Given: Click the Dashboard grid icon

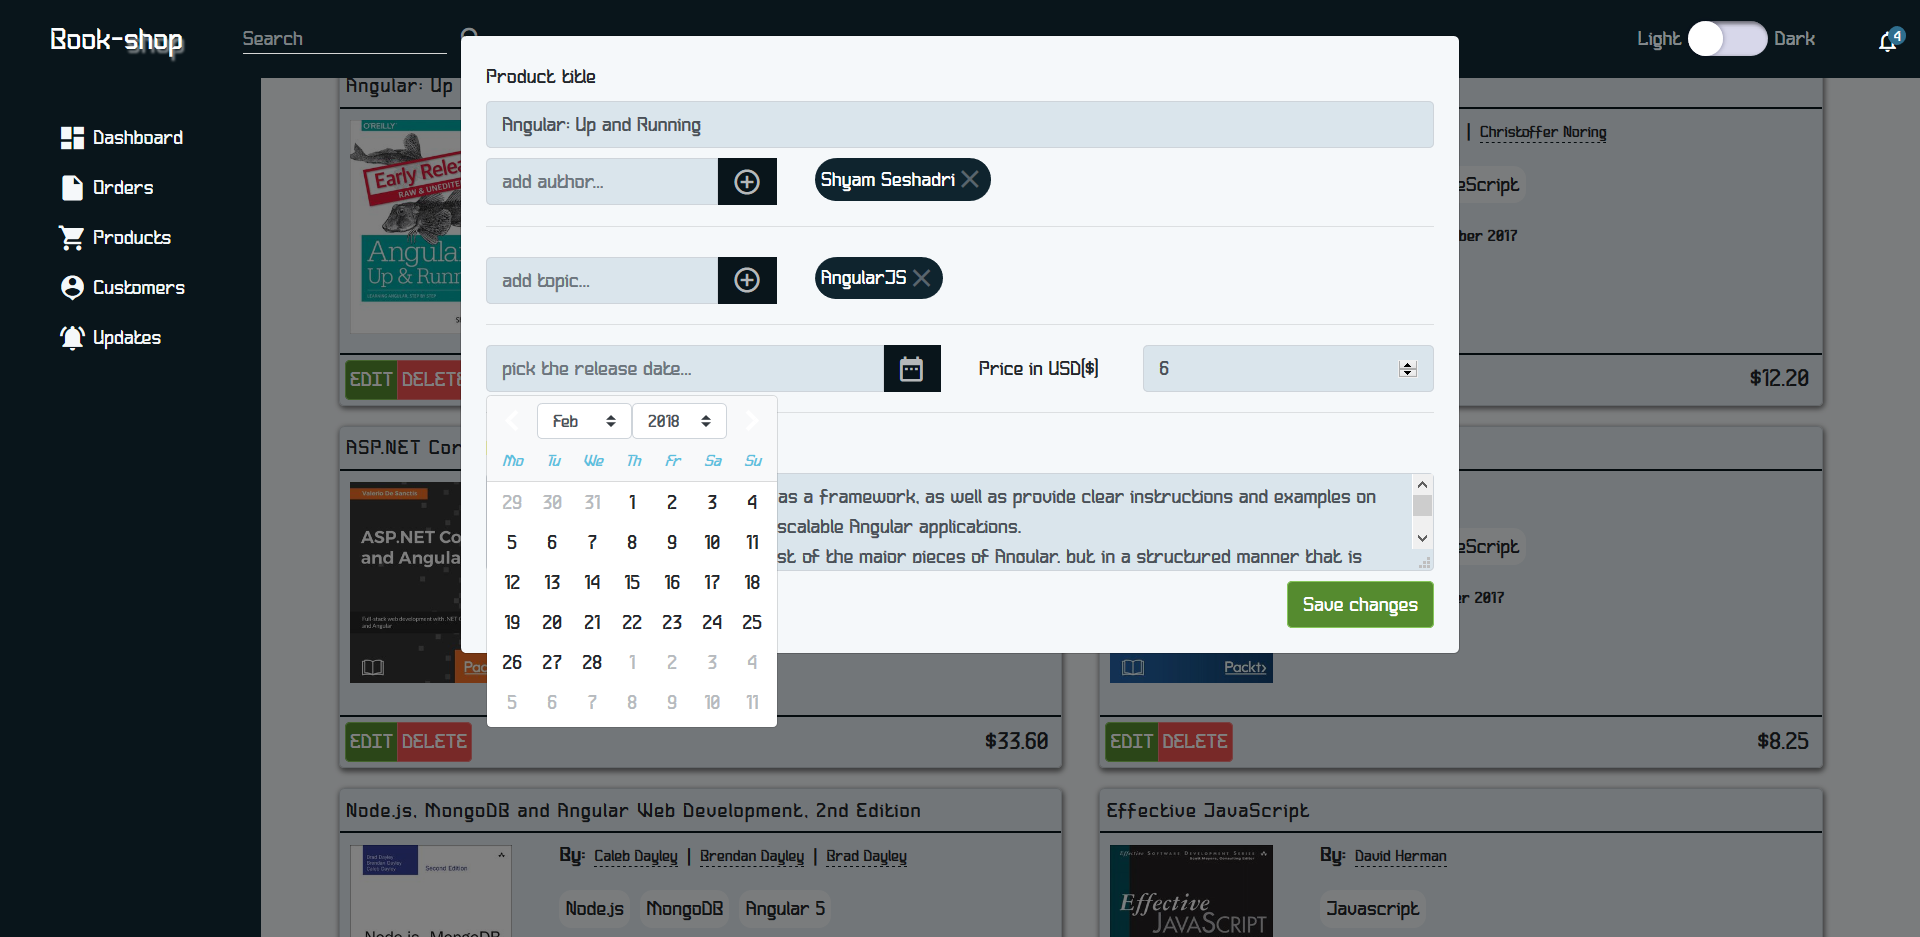Looking at the screenshot, I should coord(72,138).
